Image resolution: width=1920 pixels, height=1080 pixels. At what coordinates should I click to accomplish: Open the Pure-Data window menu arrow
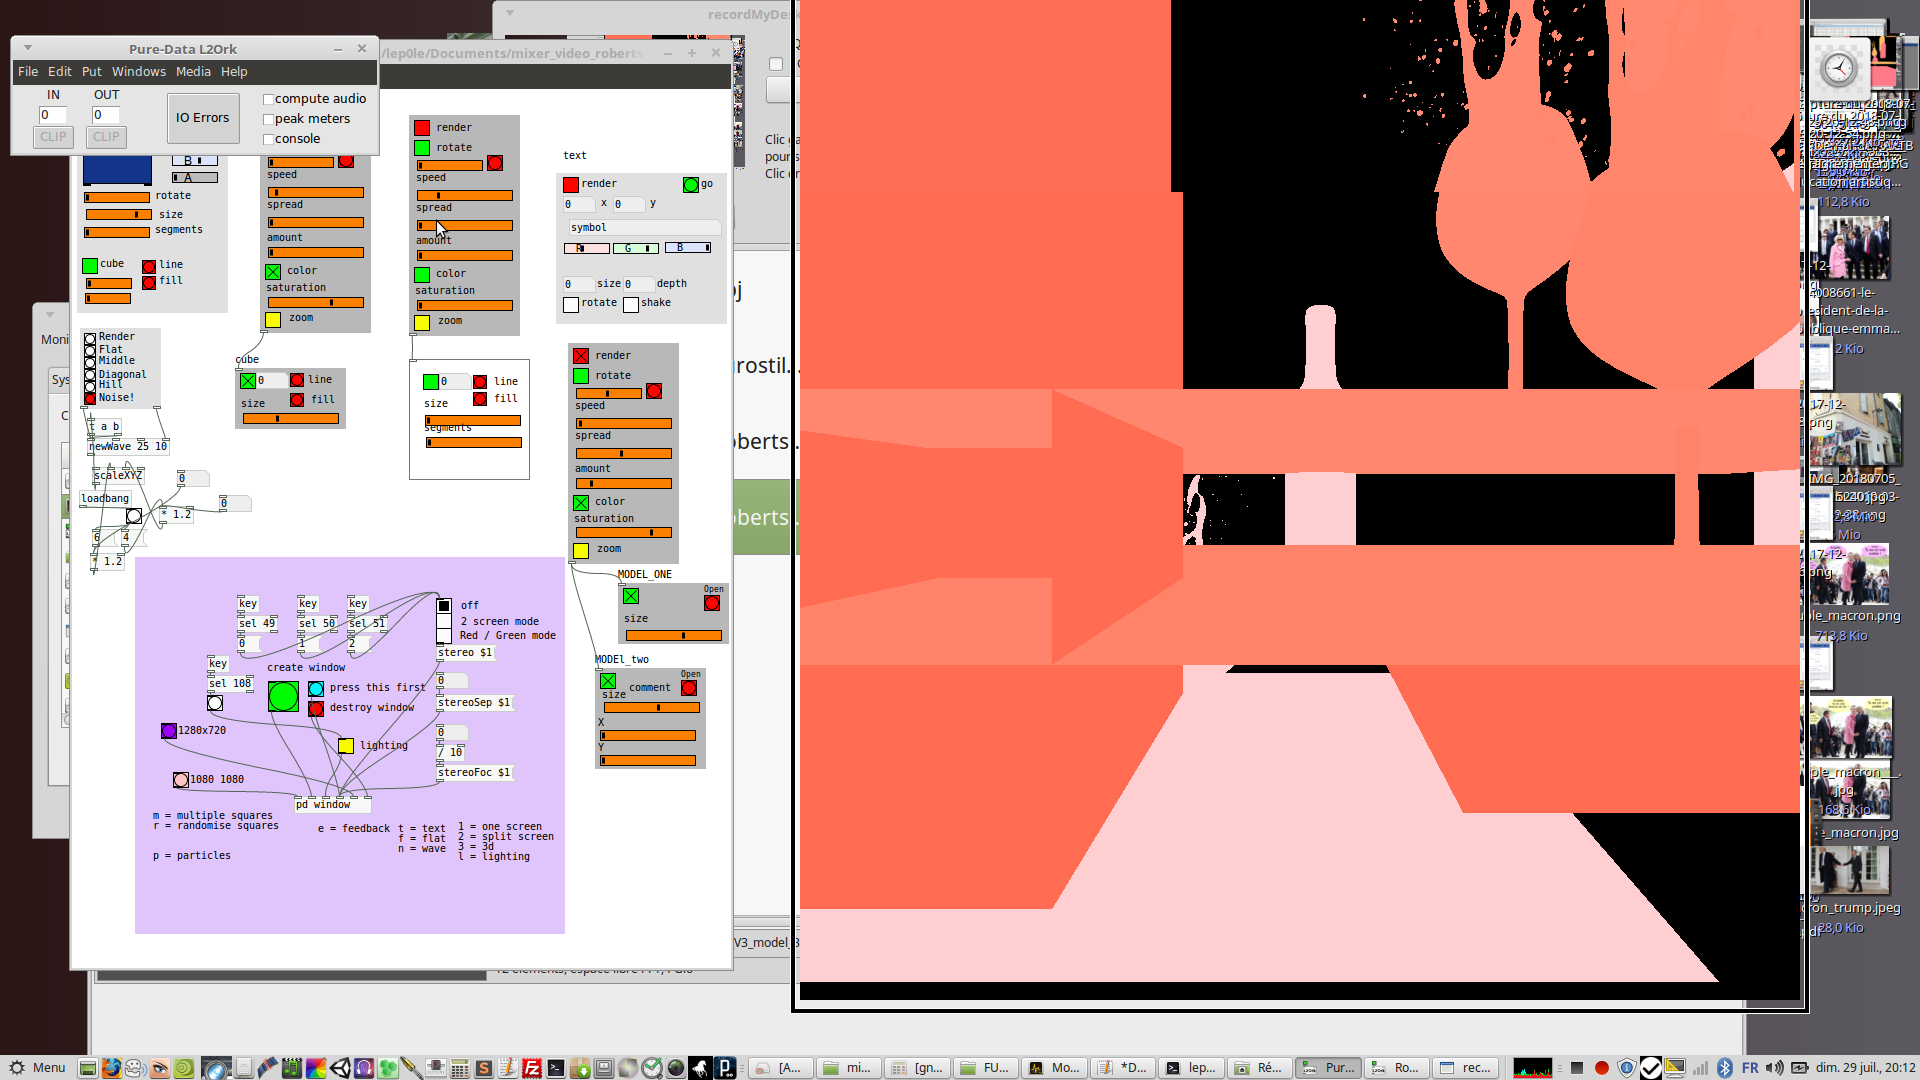pyautogui.click(x=28, y=48)
